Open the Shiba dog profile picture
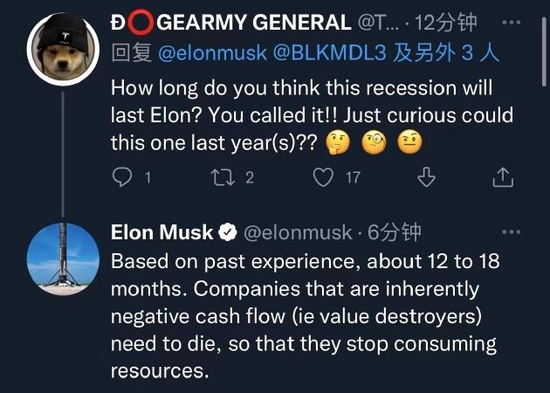The height and width of the screenshot is (393, 550). point(63,49)
